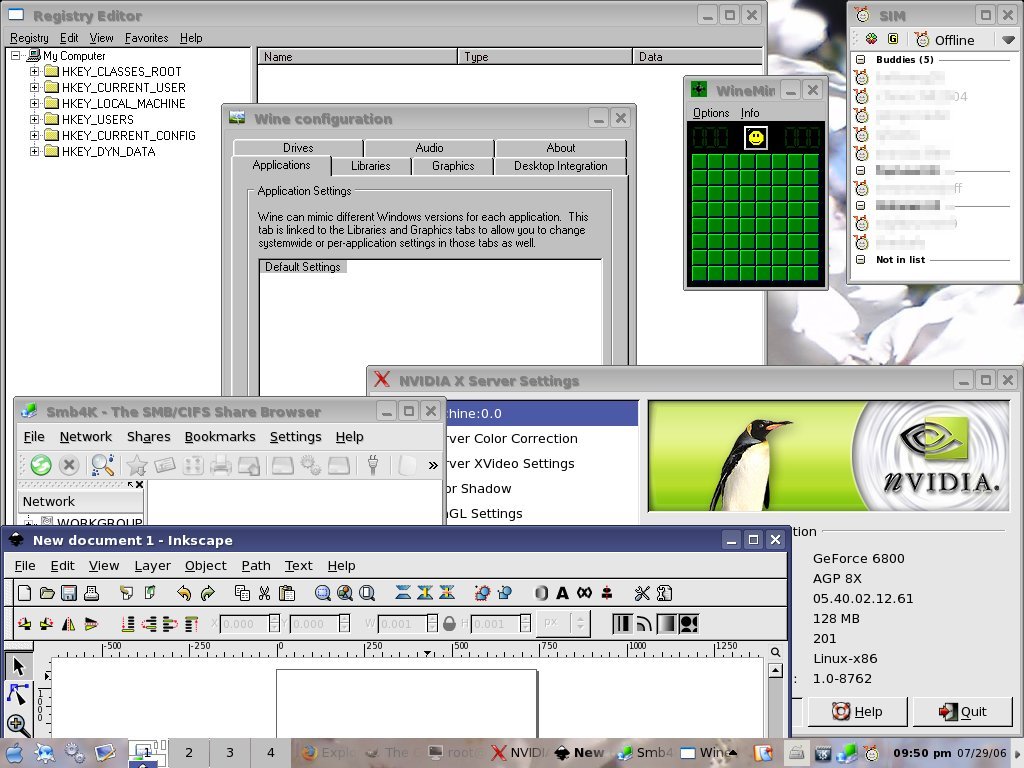Click the Zoom to page icon in Inkscape

(x=367, y=593)
